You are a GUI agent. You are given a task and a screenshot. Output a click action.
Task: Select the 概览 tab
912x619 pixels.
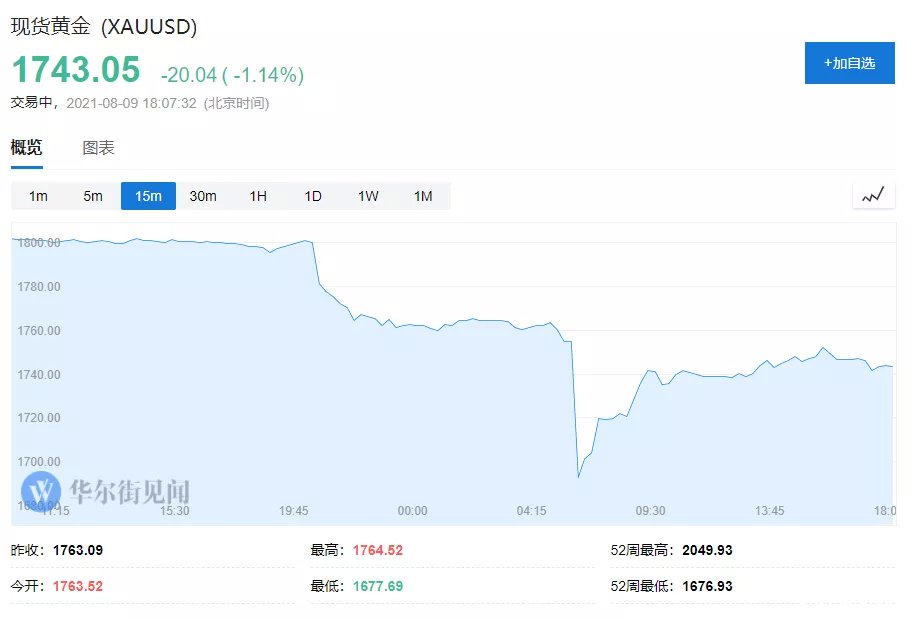coord(27,148)
